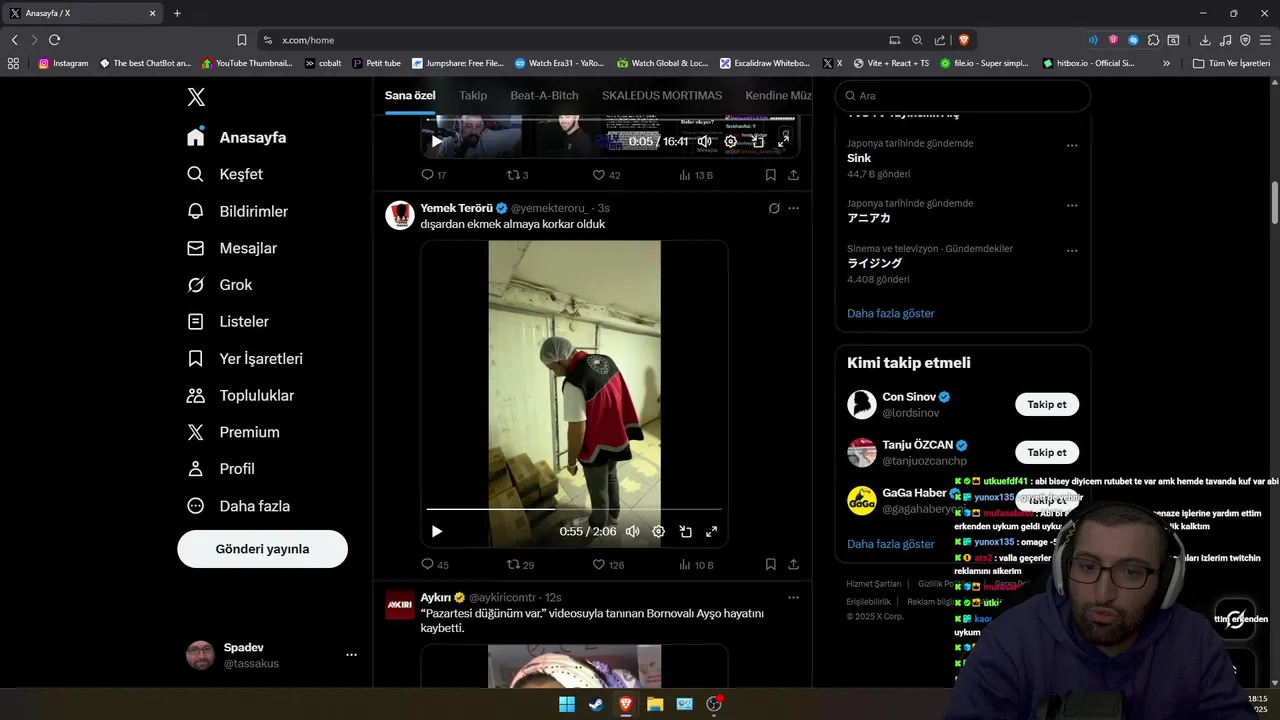The width and height of the screenshot is (1280, 720).
Task: Click the Ara search field
Action: tap(962, 96)
